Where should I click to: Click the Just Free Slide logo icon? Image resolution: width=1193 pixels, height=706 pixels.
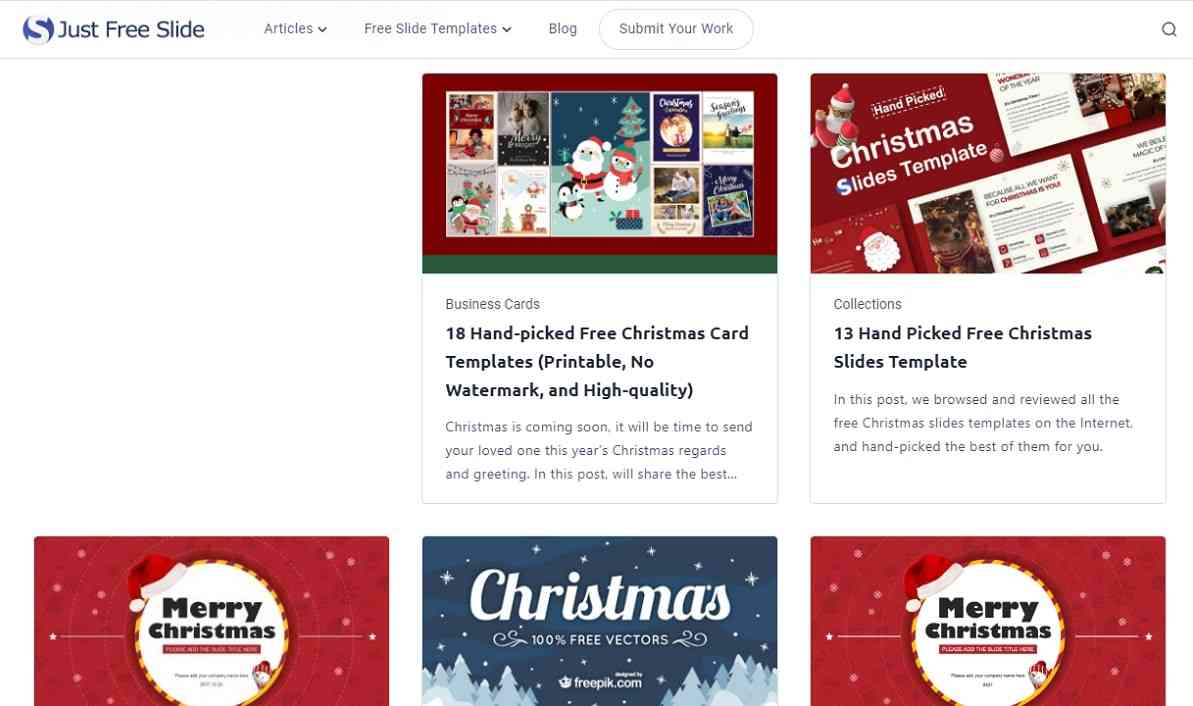click(38, 30)
